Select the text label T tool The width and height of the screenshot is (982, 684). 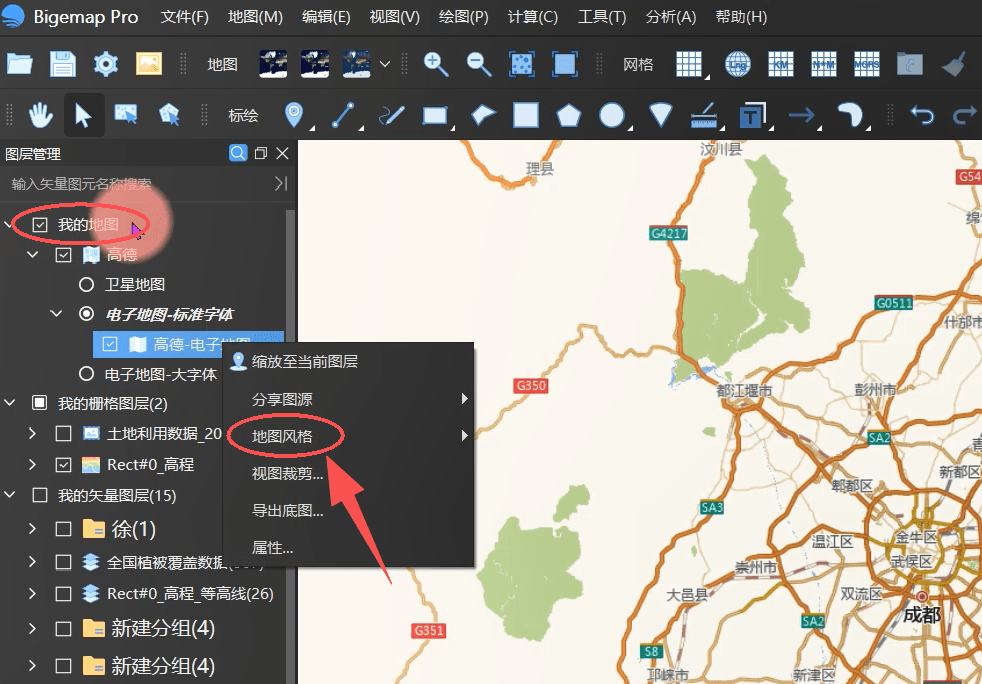point(752,115)
